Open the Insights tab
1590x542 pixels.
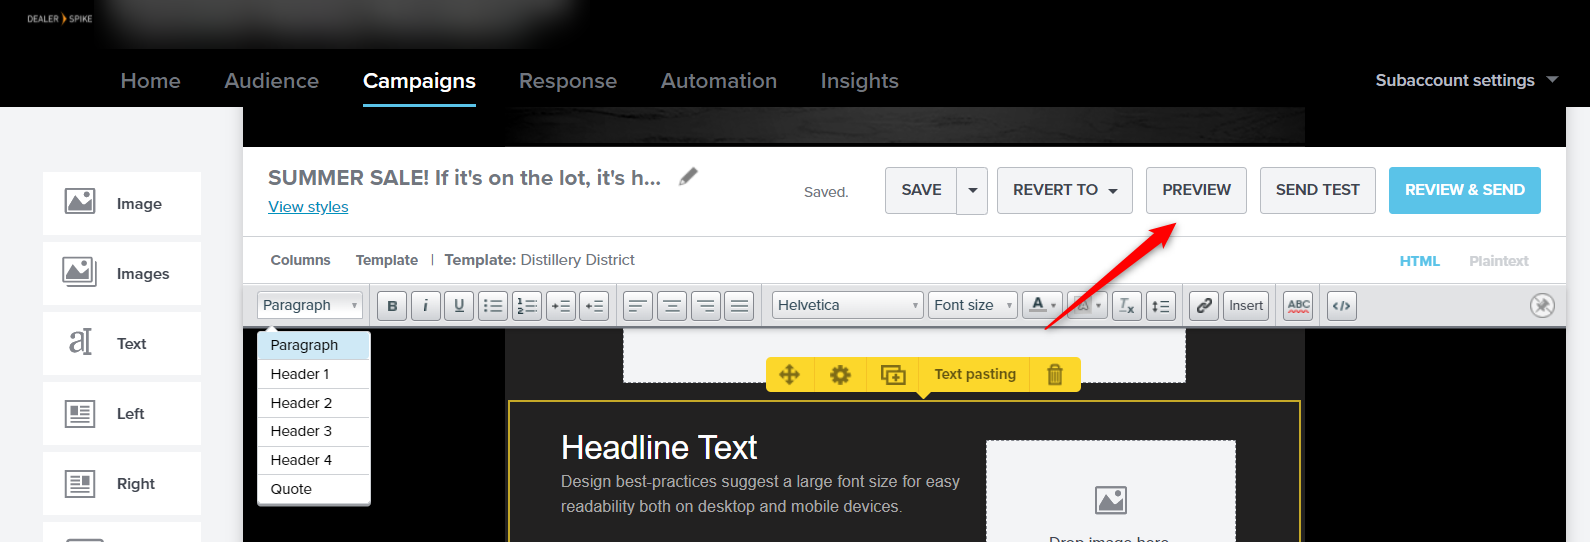pyautogui.click(x=860, y=81)
